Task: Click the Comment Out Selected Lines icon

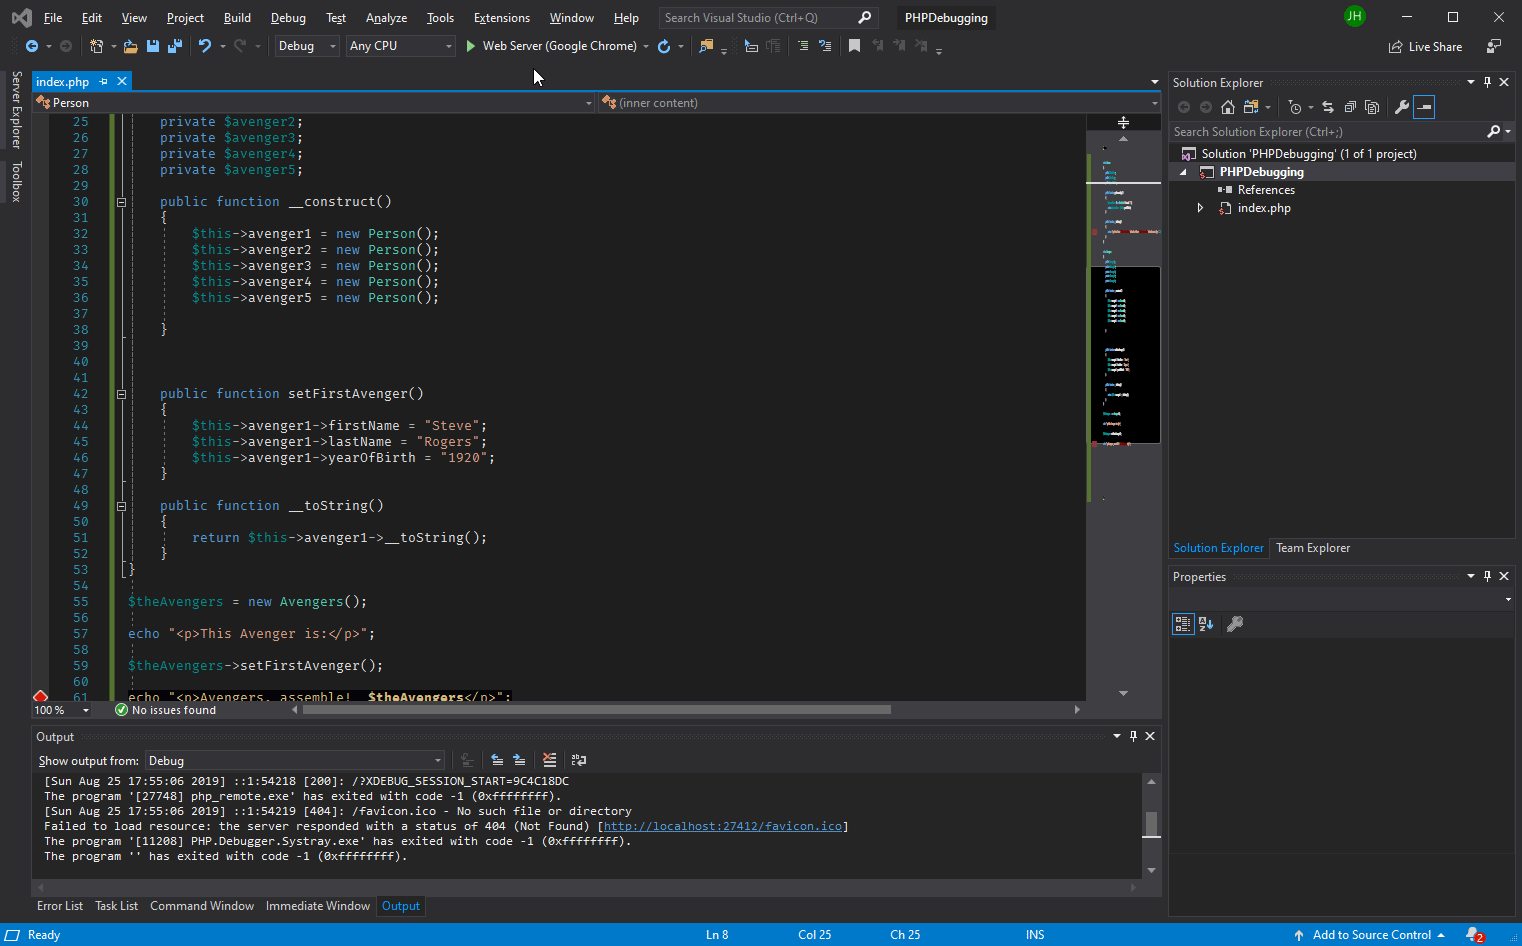Action: [x=803, y=46]
